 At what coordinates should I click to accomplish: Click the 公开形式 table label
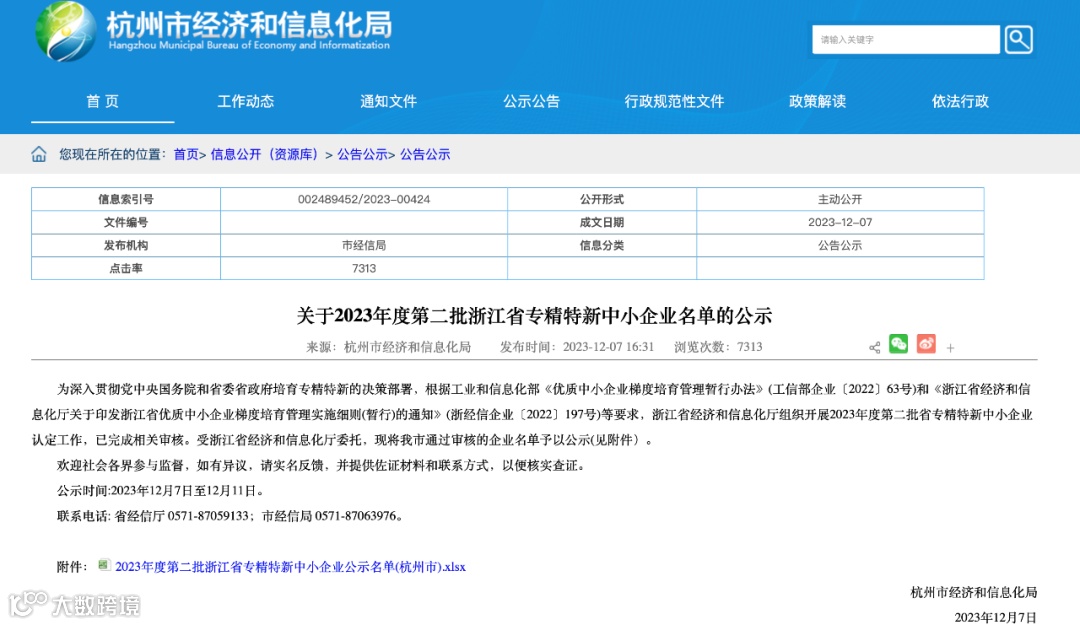point(602,199)
